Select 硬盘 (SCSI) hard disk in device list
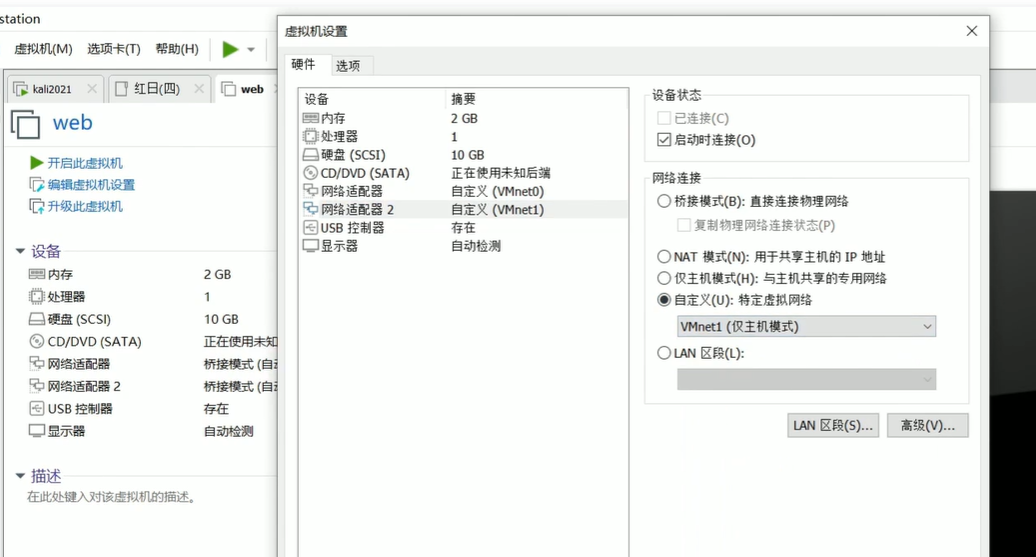The height and width of the screenshot is (557, 1036). pyautogui.click(x=352, y=155)
